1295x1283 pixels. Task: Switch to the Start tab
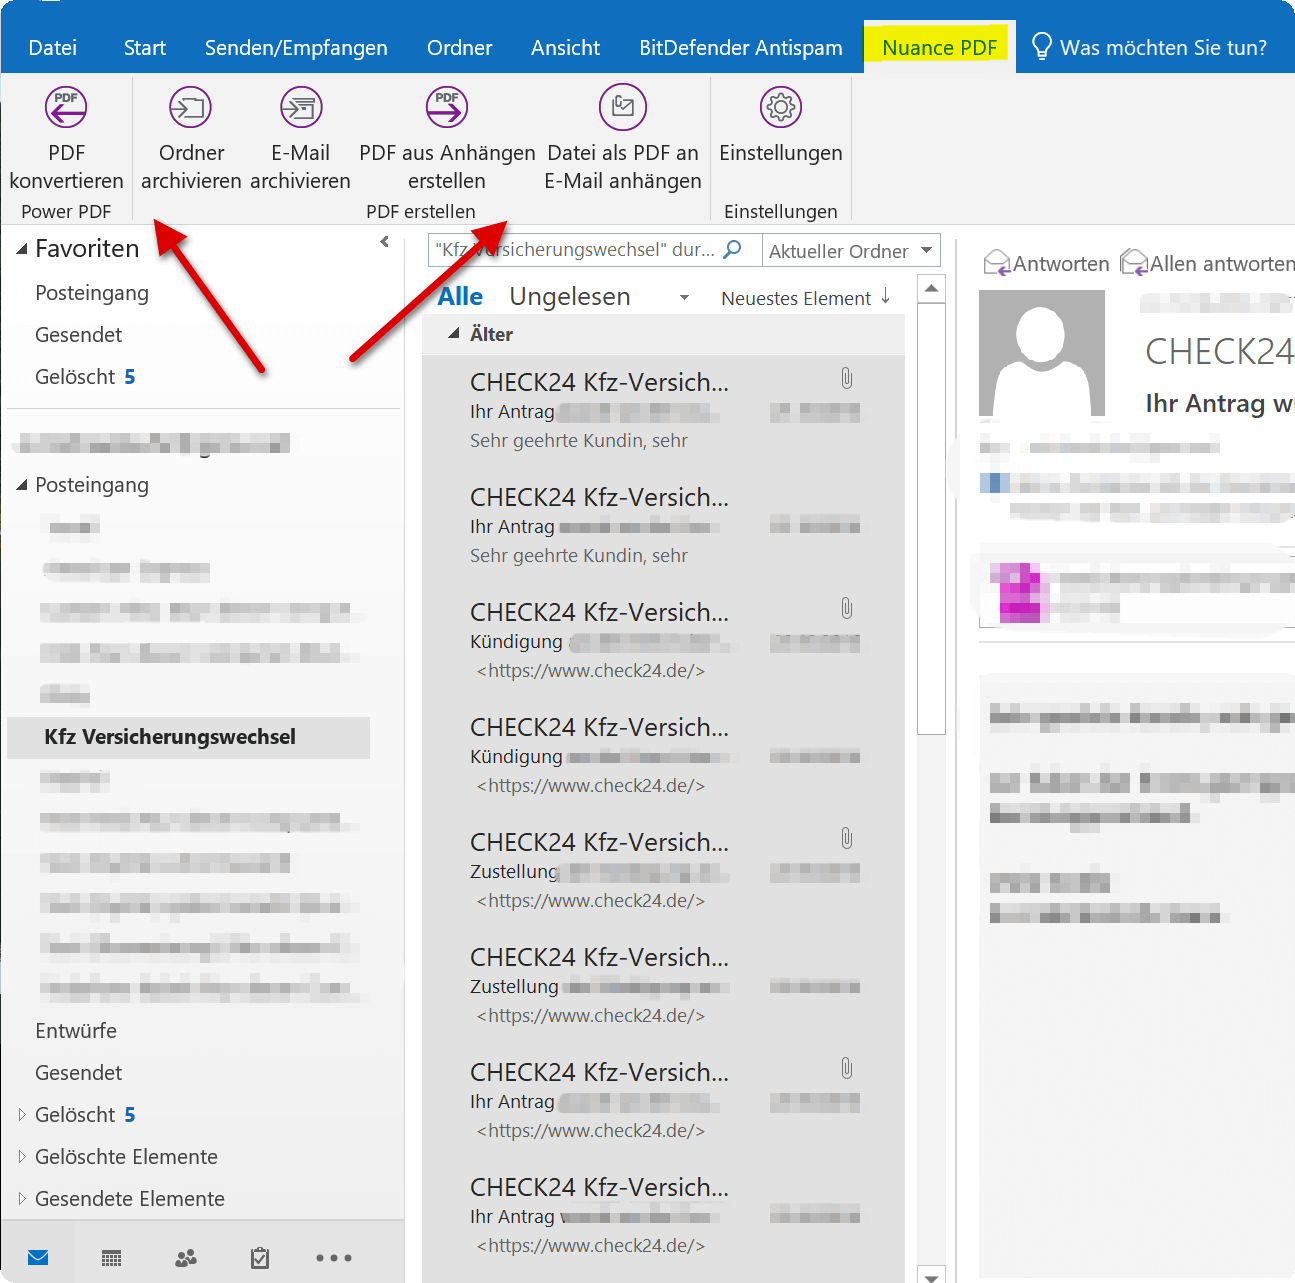coord(145,47)
